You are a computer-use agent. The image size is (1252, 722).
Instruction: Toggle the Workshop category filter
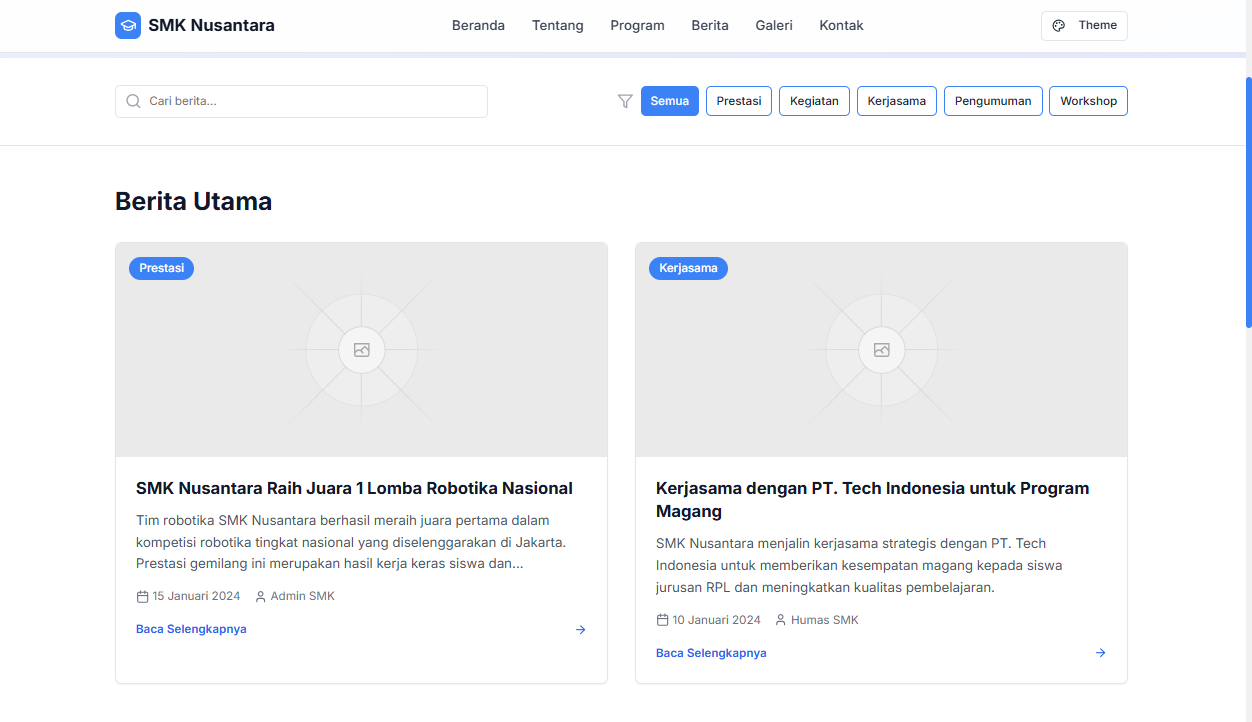(1088, 101)
